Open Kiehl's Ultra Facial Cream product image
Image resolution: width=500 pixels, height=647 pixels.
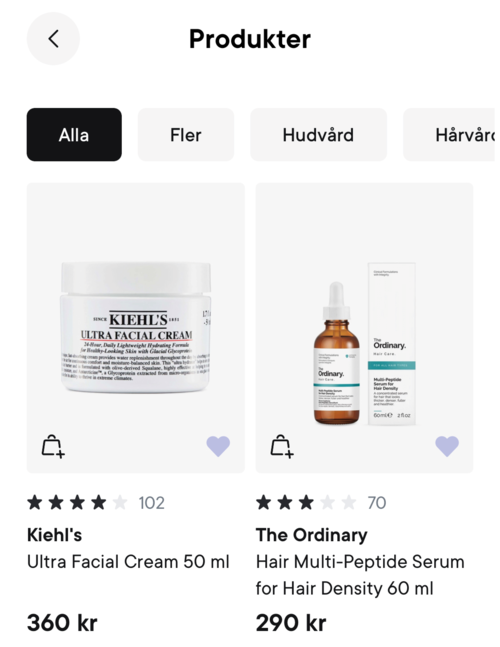click(136, 327)
